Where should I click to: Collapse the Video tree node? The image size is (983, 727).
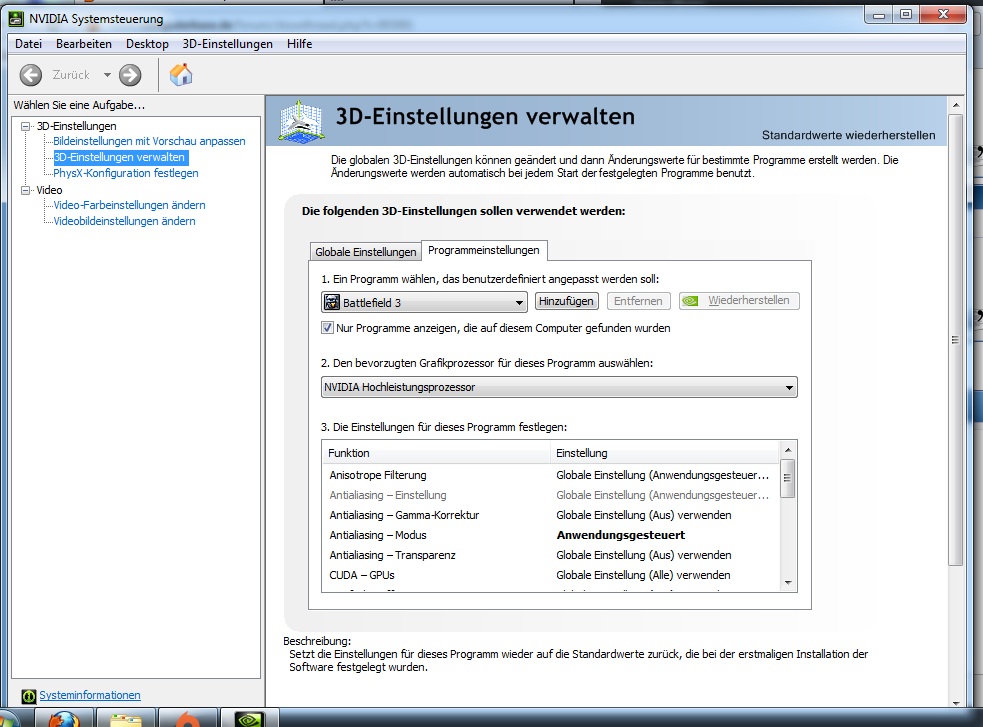(x=26, y=190)
